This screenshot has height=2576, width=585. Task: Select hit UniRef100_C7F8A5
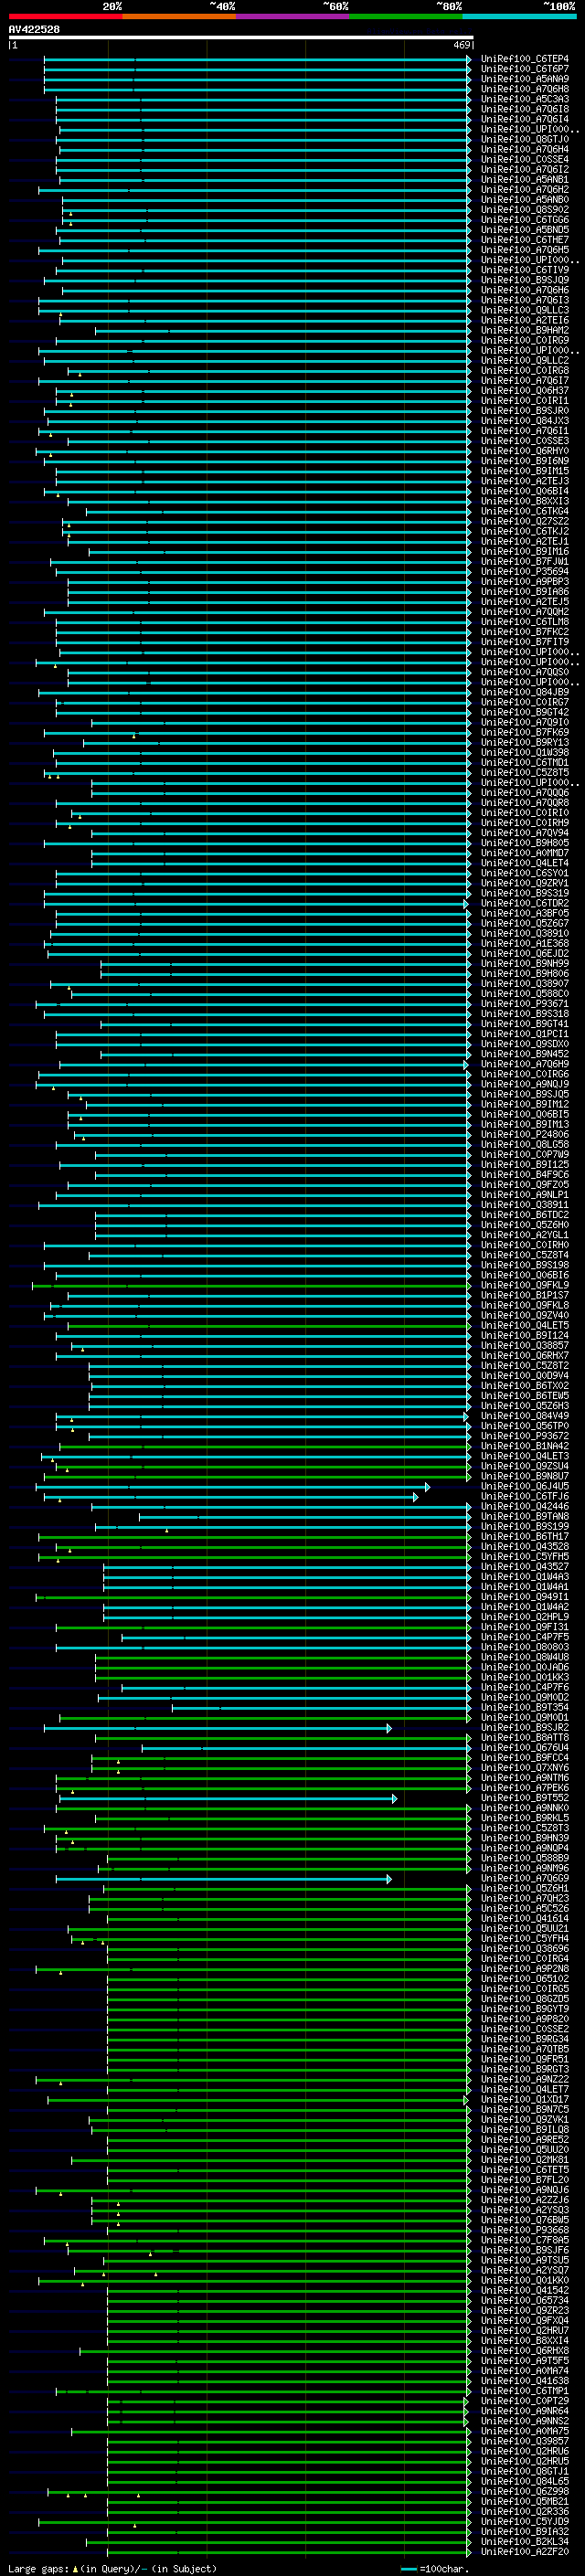(x=525, y=2240)
